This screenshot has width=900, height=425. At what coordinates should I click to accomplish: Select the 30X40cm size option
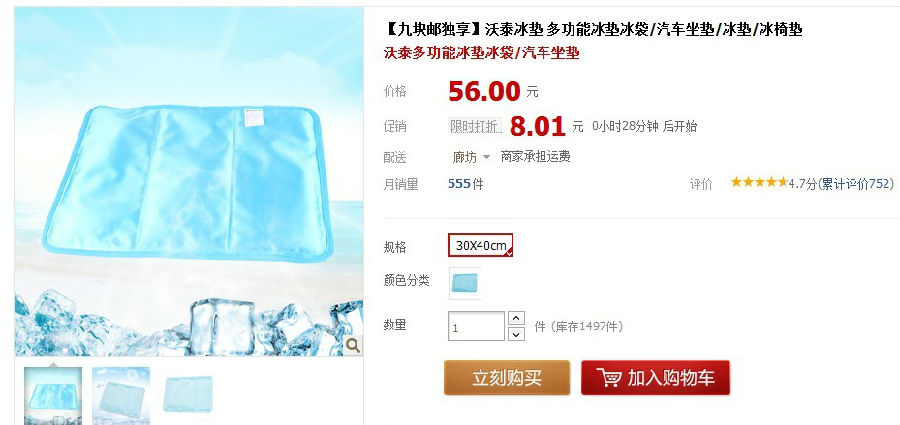click(x=480, y=246)
